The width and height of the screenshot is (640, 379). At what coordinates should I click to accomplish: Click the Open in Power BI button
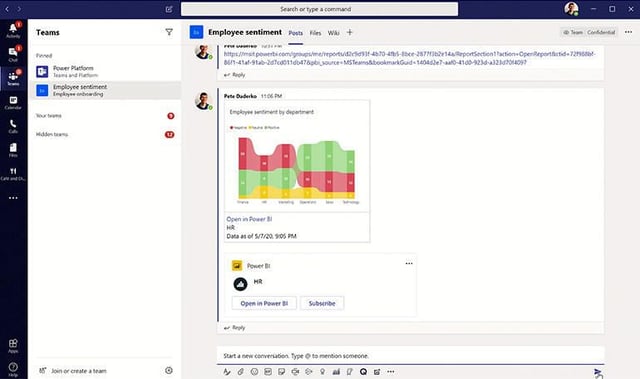pyautogui.click(x=264, y=304)
